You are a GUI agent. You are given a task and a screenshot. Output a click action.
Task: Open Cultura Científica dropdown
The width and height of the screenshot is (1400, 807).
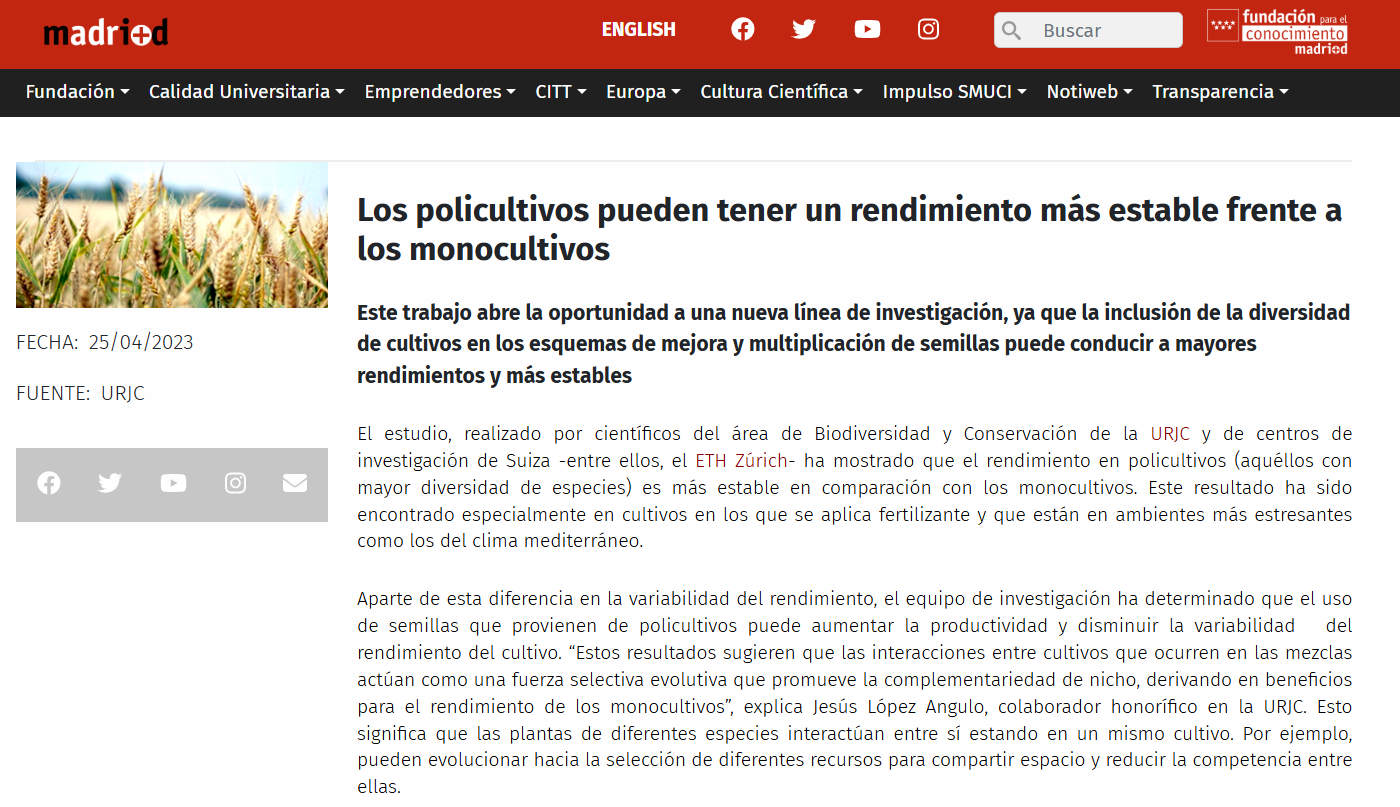pyautogui.click(x=782, y=92)
